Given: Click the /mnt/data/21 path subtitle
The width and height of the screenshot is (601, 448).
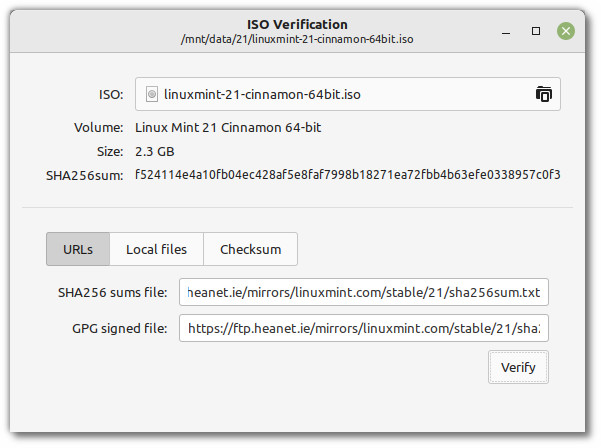Looking at the screenshot, I should coord(296,39).
